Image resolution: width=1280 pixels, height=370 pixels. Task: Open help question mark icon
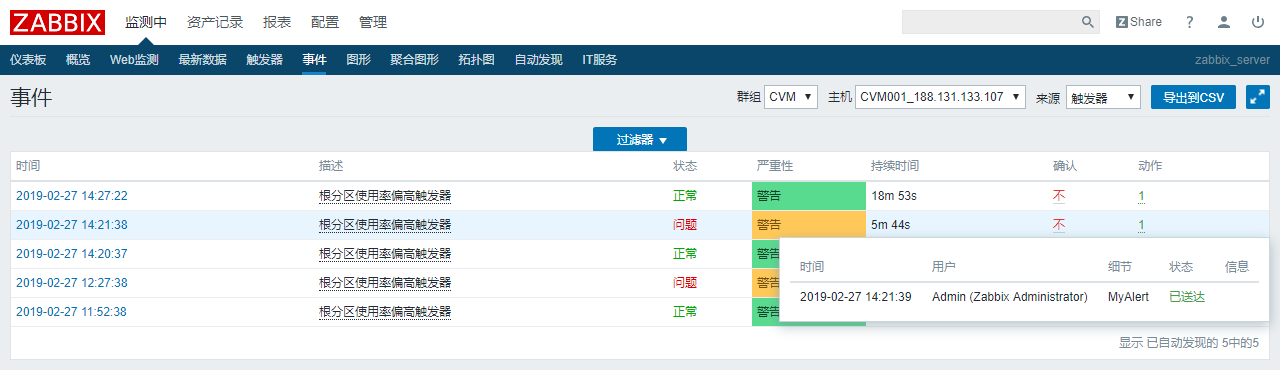coord(1190,22)
